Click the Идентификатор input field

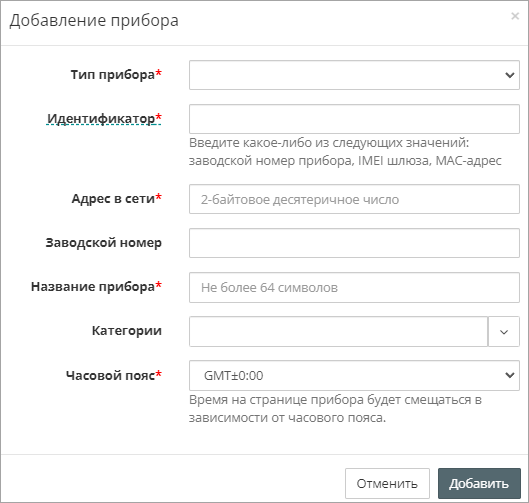(354, 119)
